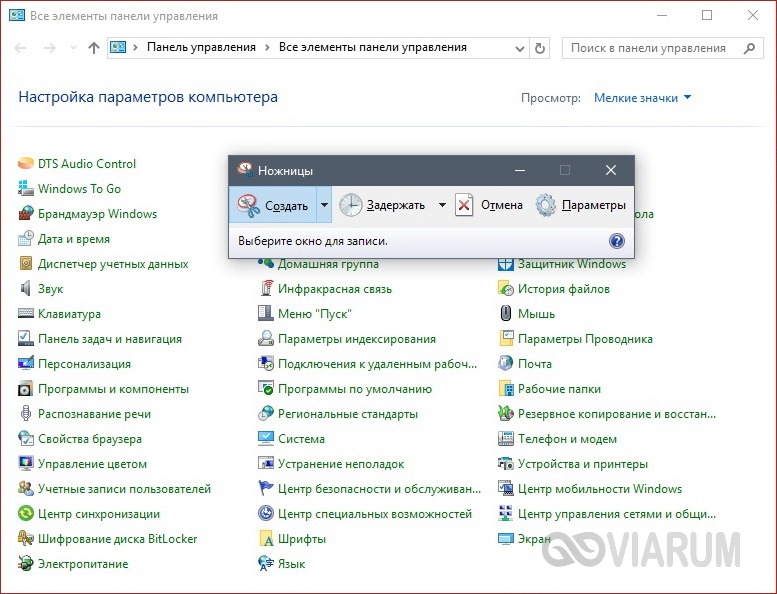
Task: Click the up-one-level arrow
Action: coord(94,48)
